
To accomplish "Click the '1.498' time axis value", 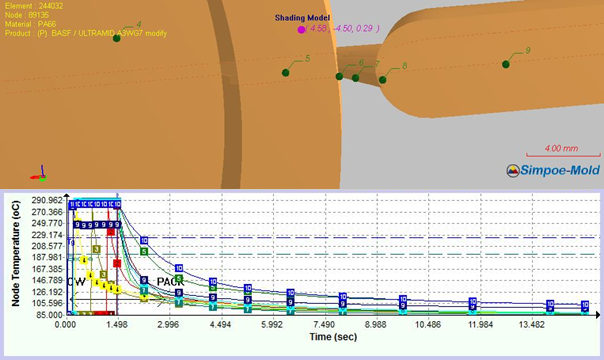I will pyautogui.click(x=117, y=325).
